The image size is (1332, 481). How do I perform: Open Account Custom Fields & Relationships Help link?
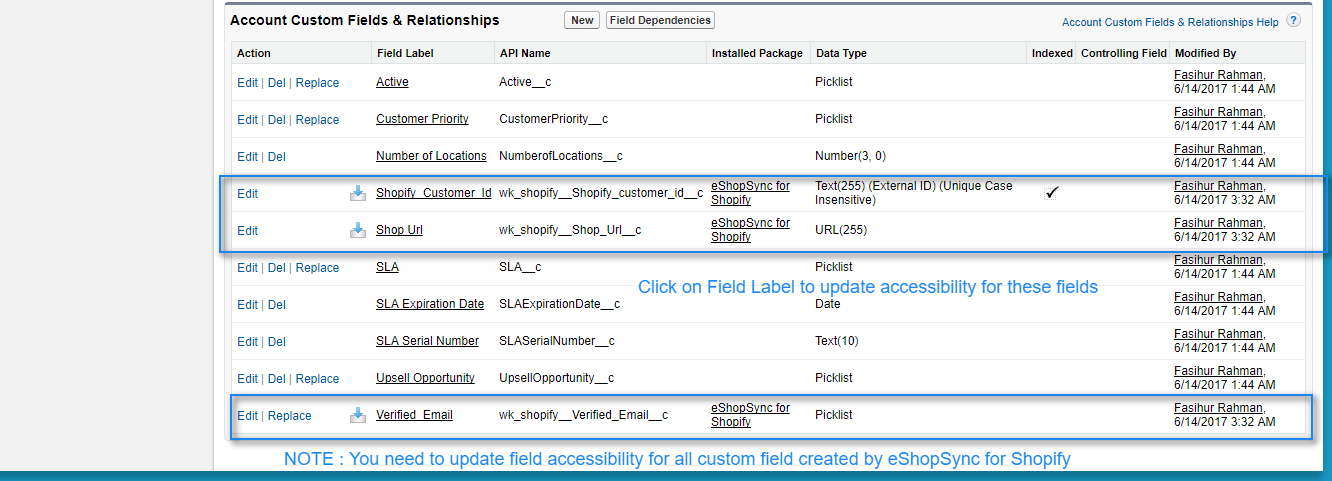[x=1170, y=21]
